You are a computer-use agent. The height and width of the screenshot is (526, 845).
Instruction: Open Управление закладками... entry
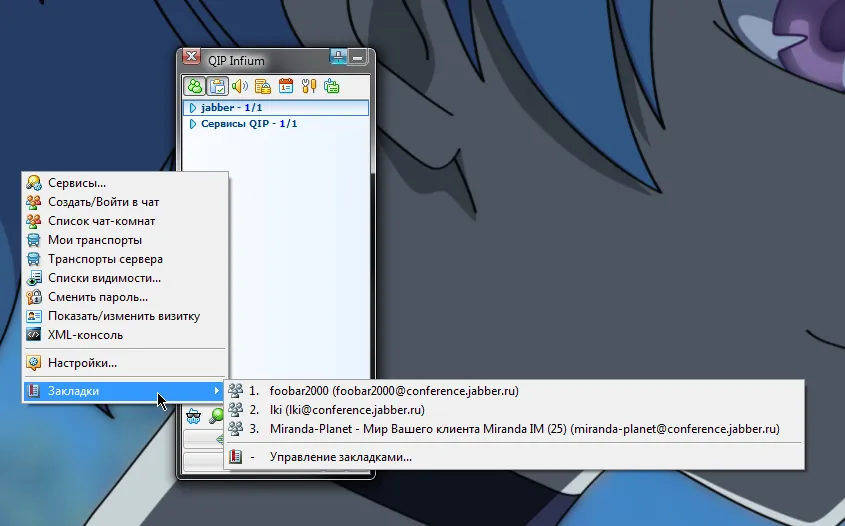point(514,457)
